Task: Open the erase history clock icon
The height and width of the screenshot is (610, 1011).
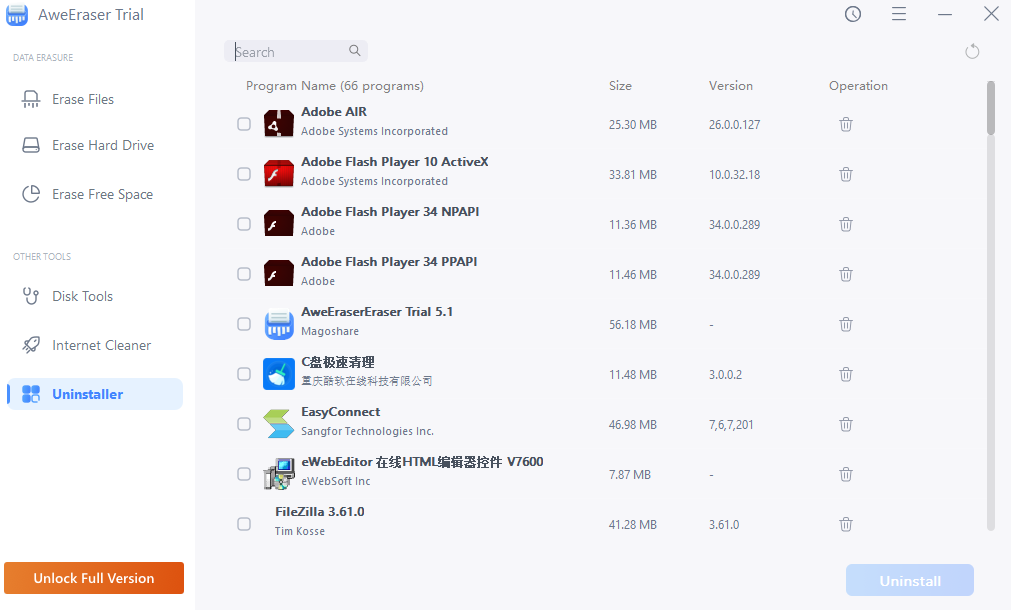Action: [853, 14]
